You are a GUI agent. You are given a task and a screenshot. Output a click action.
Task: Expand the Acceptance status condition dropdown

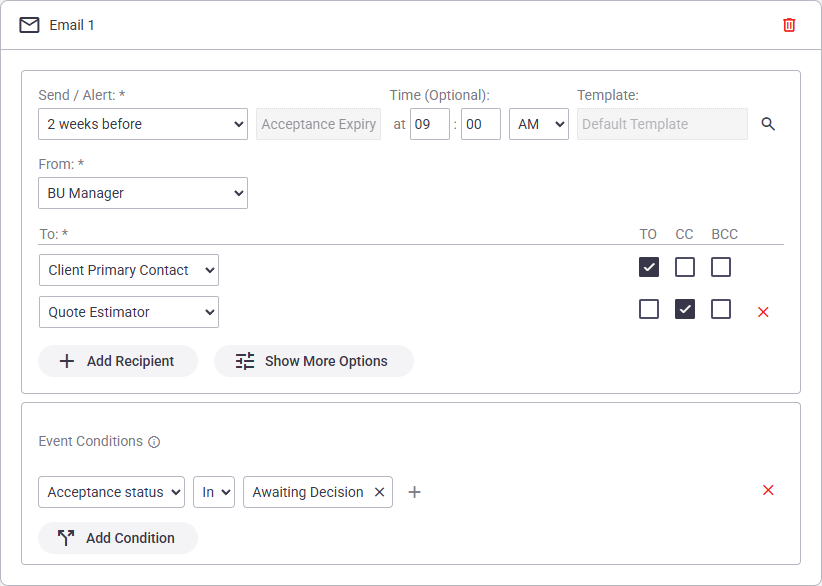pos(112,492)
